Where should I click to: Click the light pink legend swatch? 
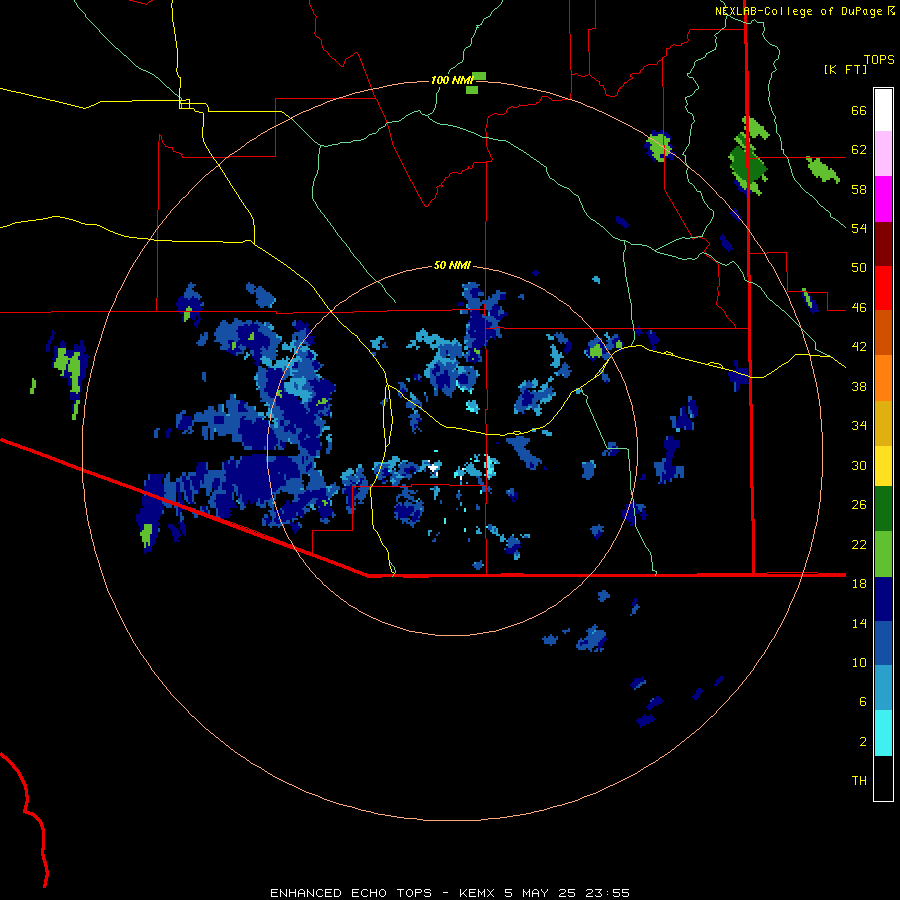pyautogui.click(x=883, y=153)
